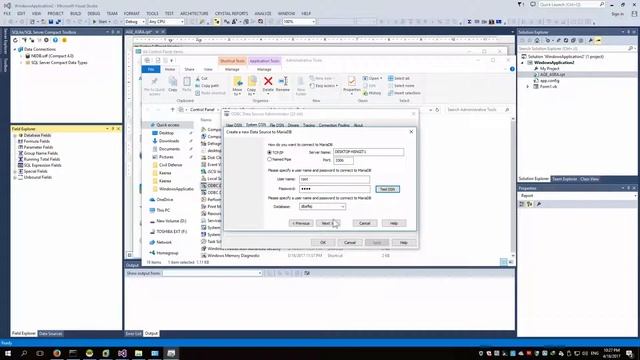Screen dimensions: 640x360
Task: Click the Password field in MariaDB dialog
Action: click(x=334, y=189)
